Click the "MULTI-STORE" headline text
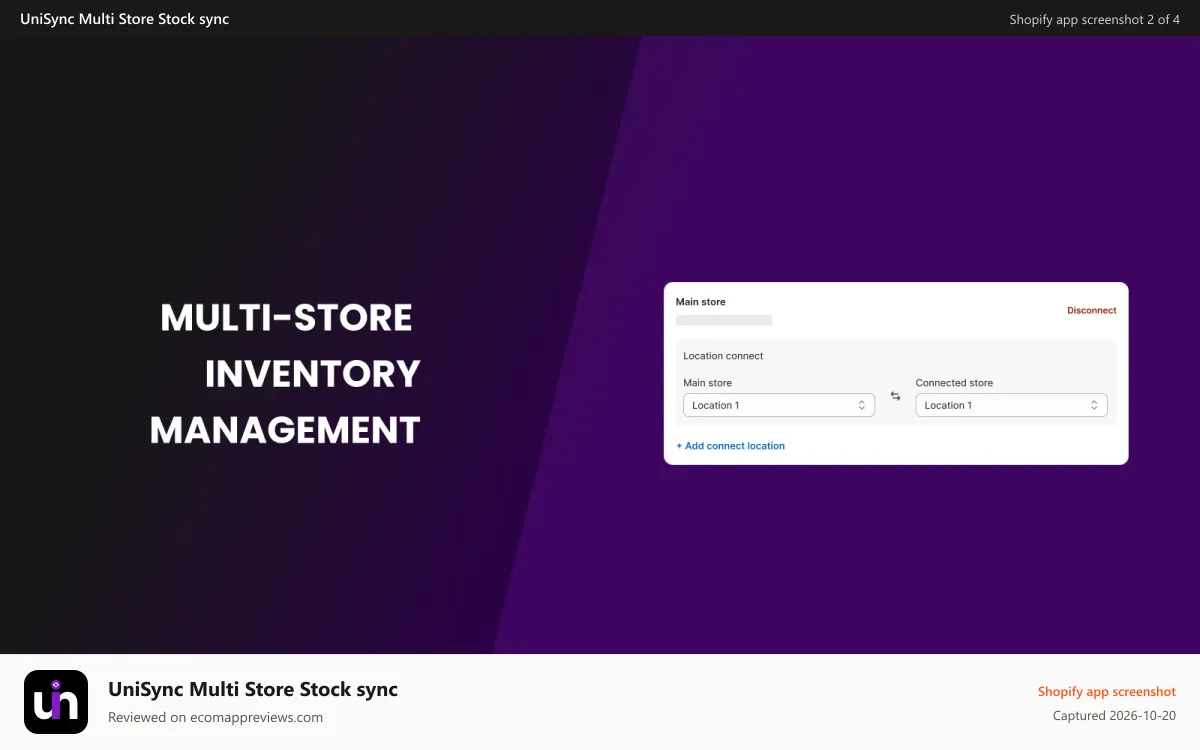Viewport: 1200px width, 750px height. (286, 318)
